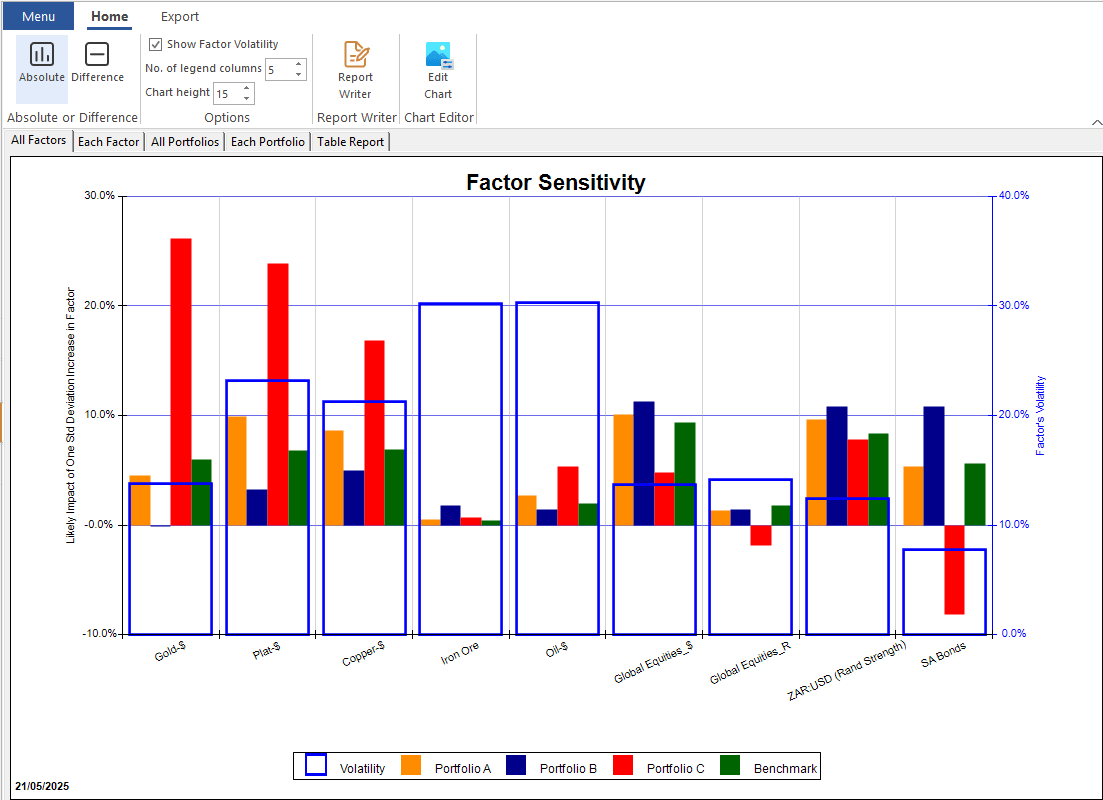
Task: Click the Iron Ore axis label
Action: tap(460, 653)
